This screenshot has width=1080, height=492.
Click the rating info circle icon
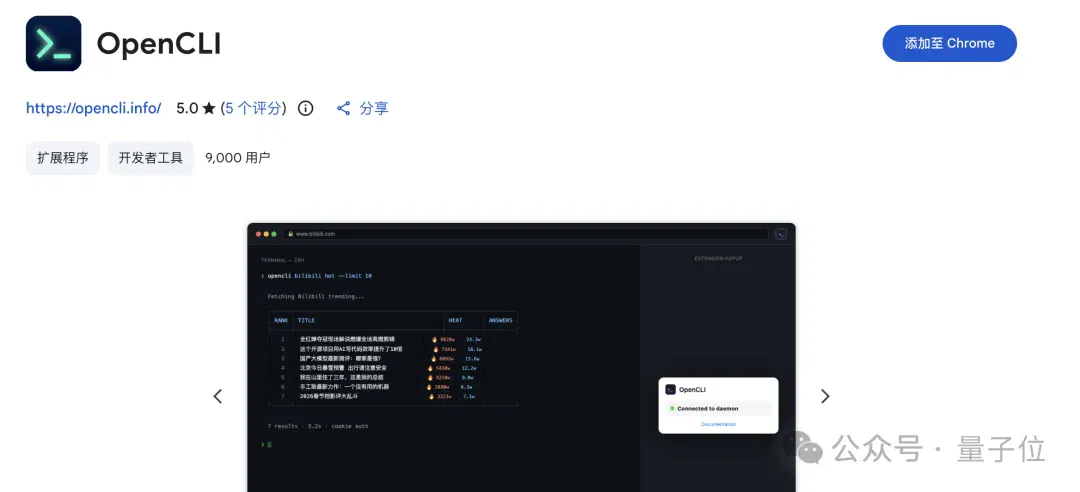305,108
